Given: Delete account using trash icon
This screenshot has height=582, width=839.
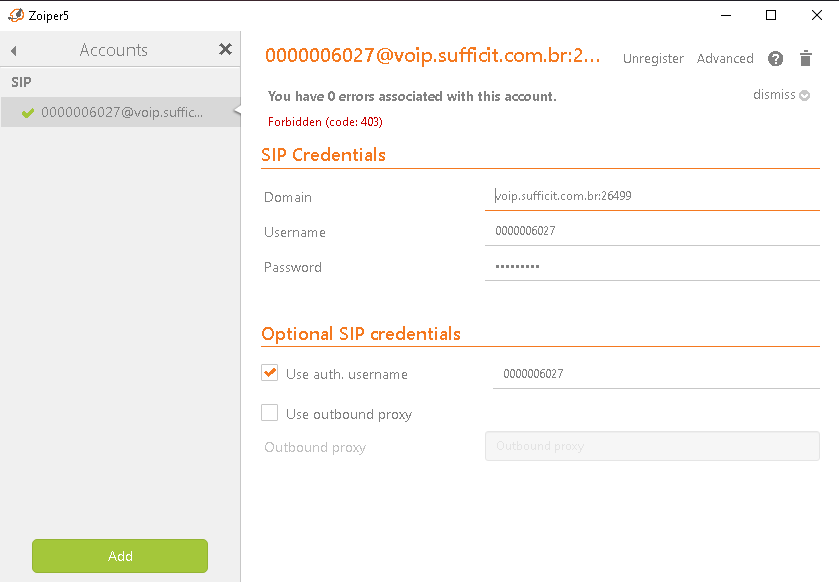Looking at the screenshot, I should click(x=805, y=59).
